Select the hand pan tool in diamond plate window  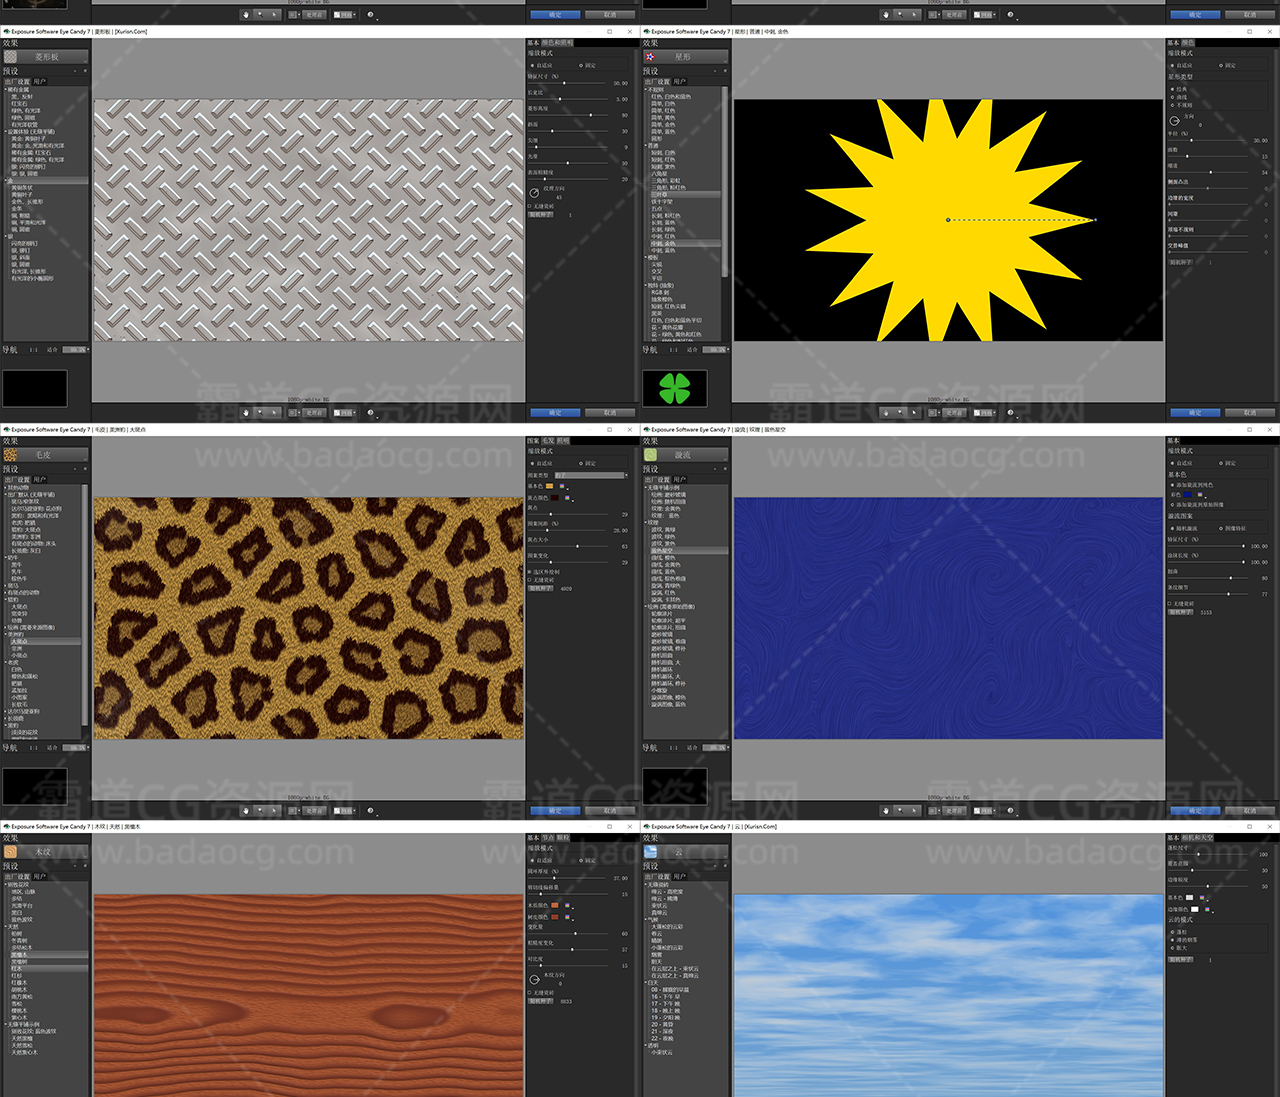246,412
